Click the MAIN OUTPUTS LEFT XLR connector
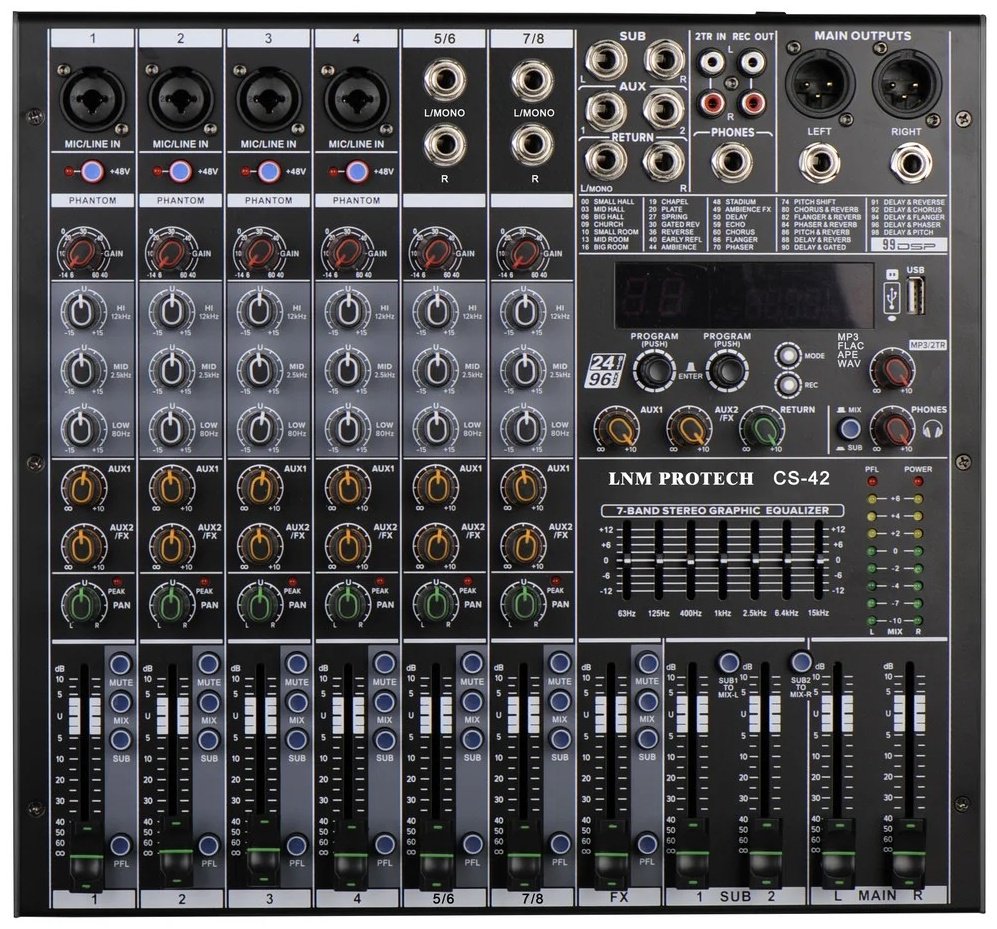This screenshot has width=997, height=929. [x=820, y=84]
